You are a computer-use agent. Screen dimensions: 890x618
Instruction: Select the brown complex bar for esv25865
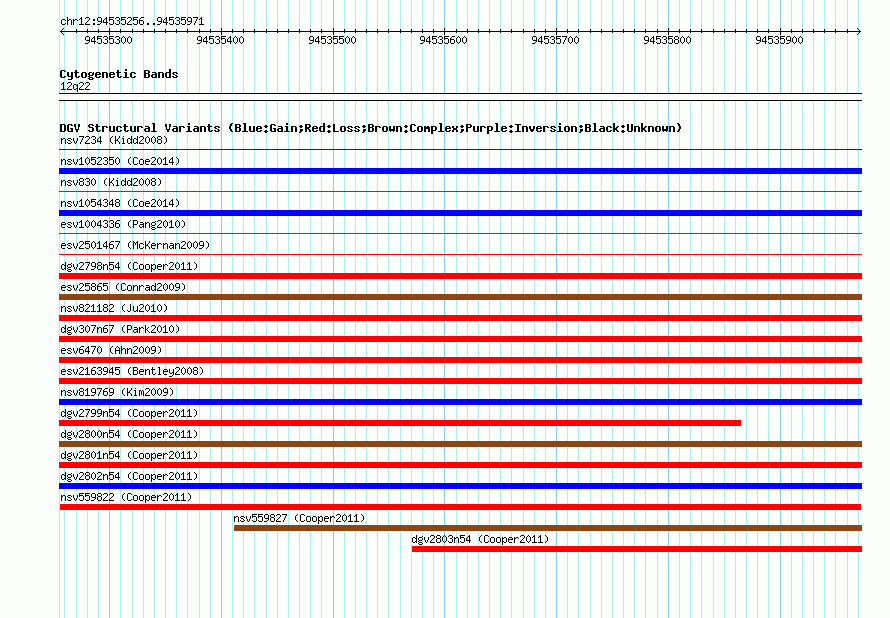(460, 297)
